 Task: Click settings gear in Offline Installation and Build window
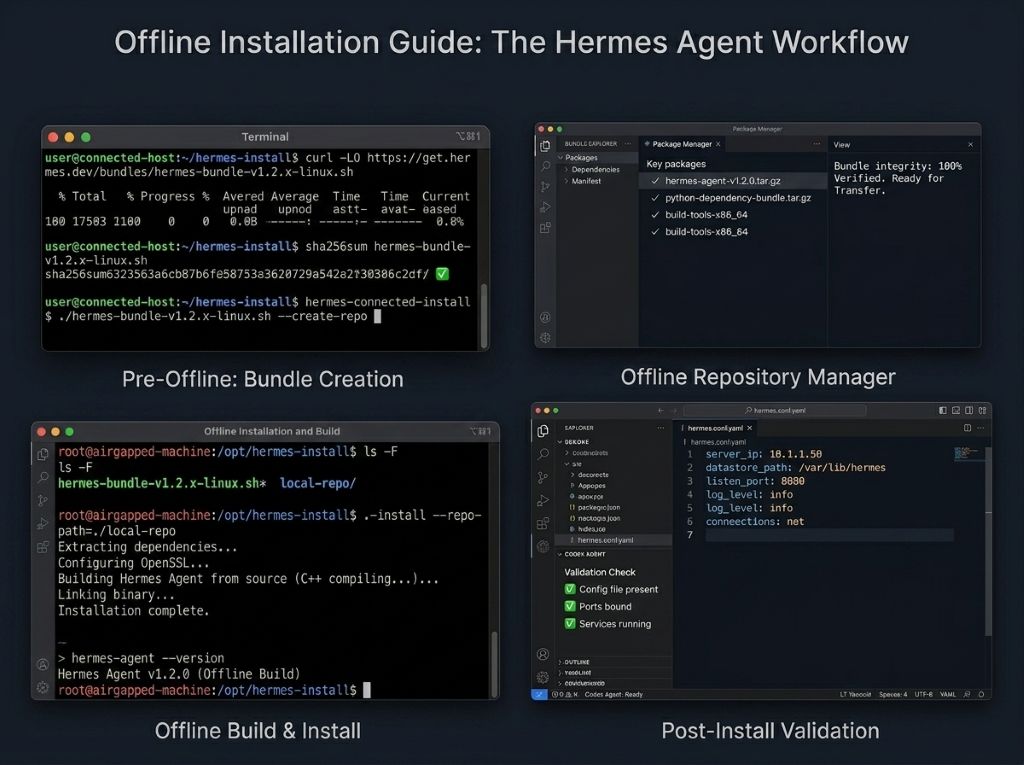43,687
